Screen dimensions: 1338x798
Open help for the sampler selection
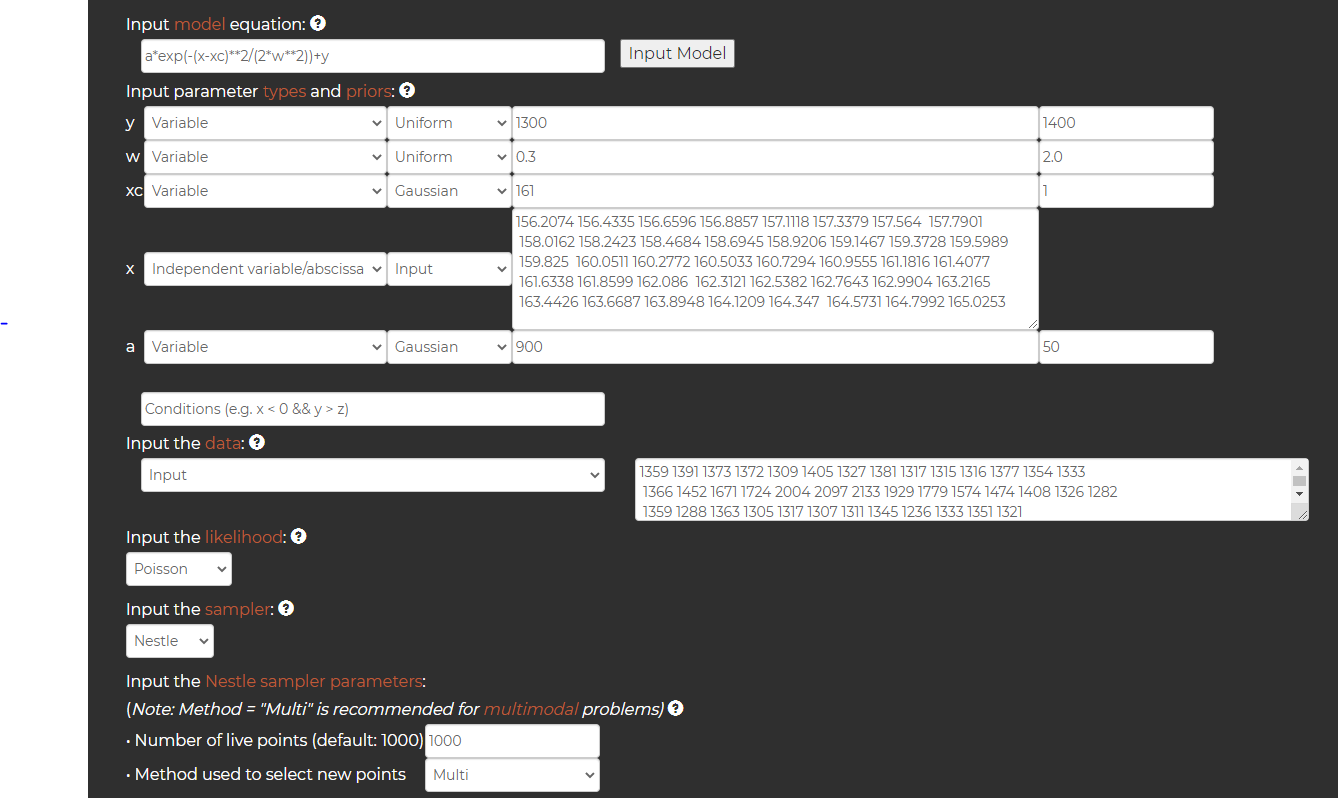click(285, 608)
